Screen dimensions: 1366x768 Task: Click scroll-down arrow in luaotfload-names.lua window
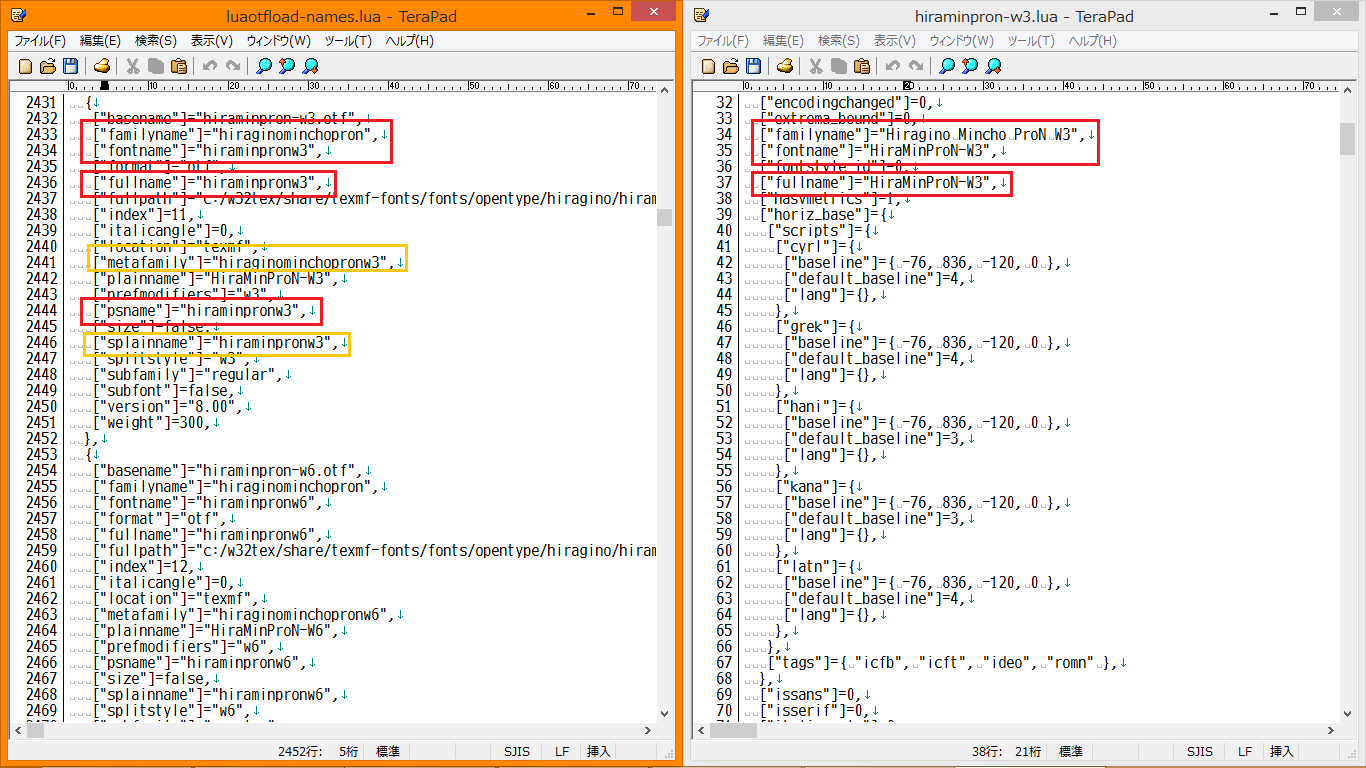(x=665, y=714)
